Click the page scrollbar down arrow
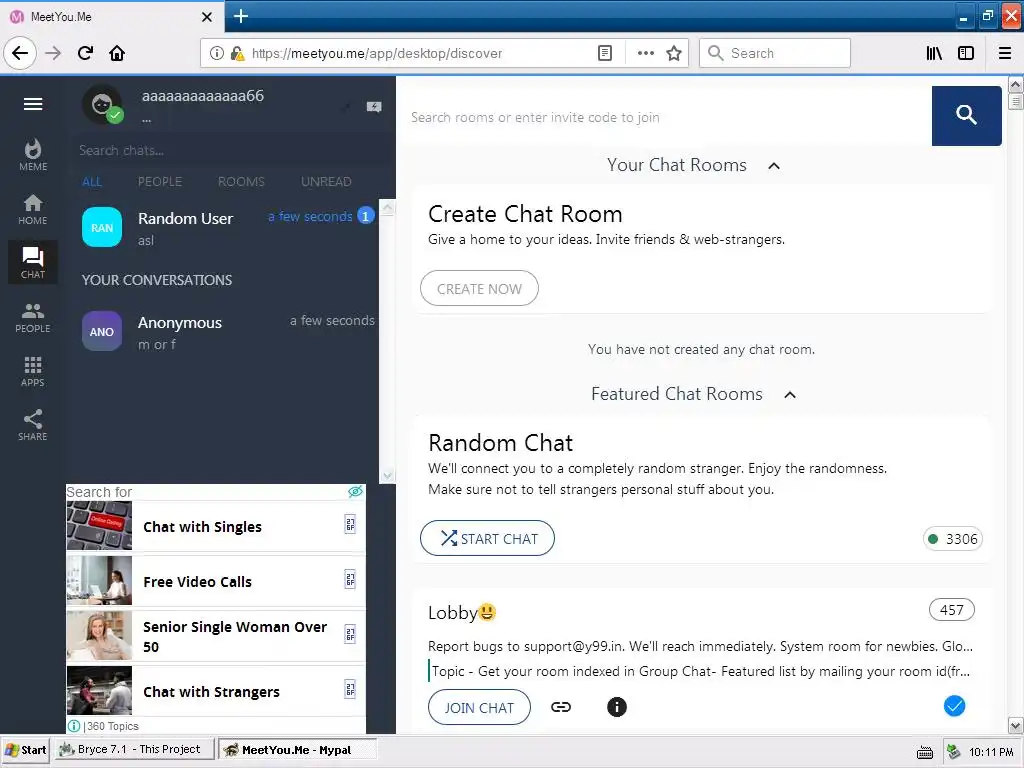The width and height of the screenshot is (1024, 768). tap(1016, 725)
